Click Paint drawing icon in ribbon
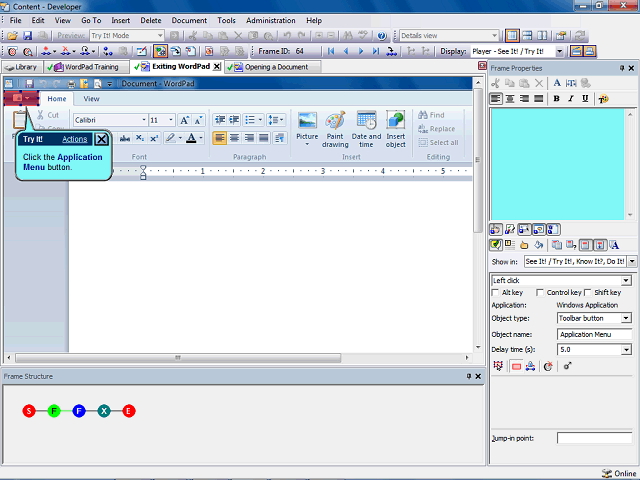The image size is (640, 480). click(335, 129)
